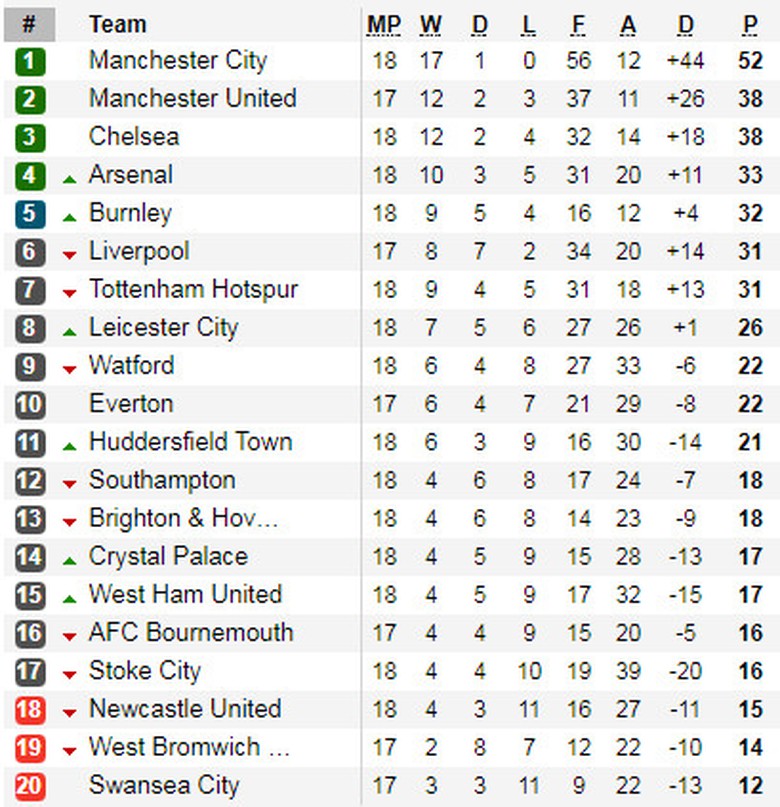Image resolution: width=780 pixels, height=807 pixels.
Task: Click the red down arrow beside Newcastle United
Action: point(69,713)
